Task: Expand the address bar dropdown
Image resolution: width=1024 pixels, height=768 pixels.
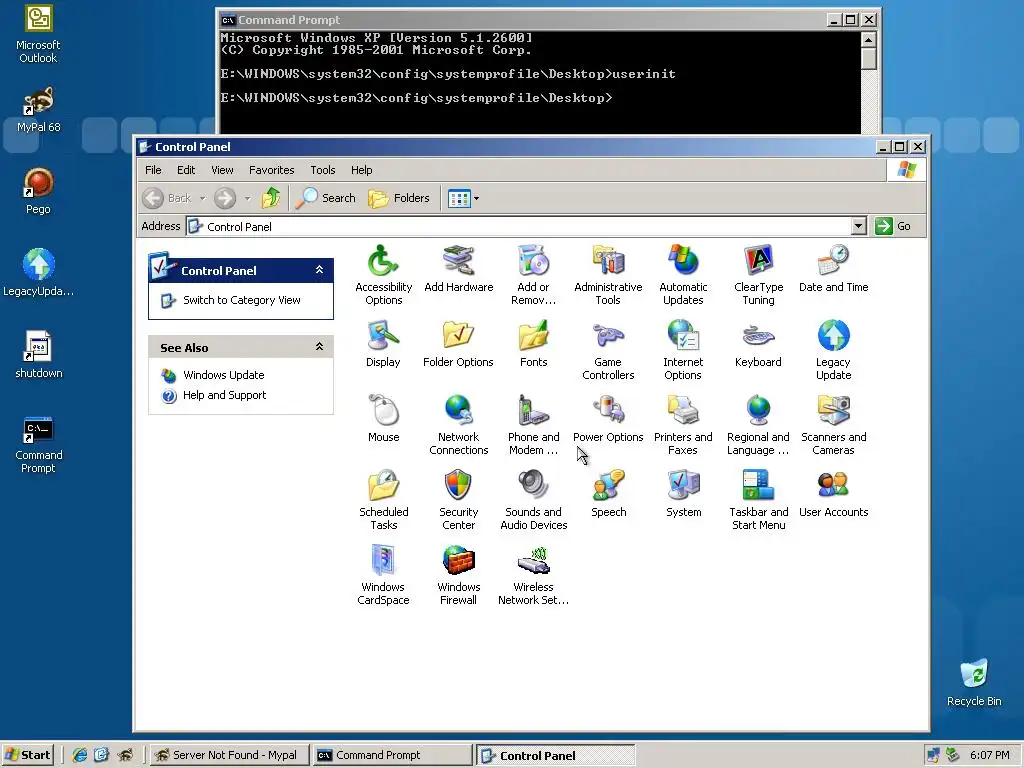Action: pyautogui.click(x=858, y=226)
